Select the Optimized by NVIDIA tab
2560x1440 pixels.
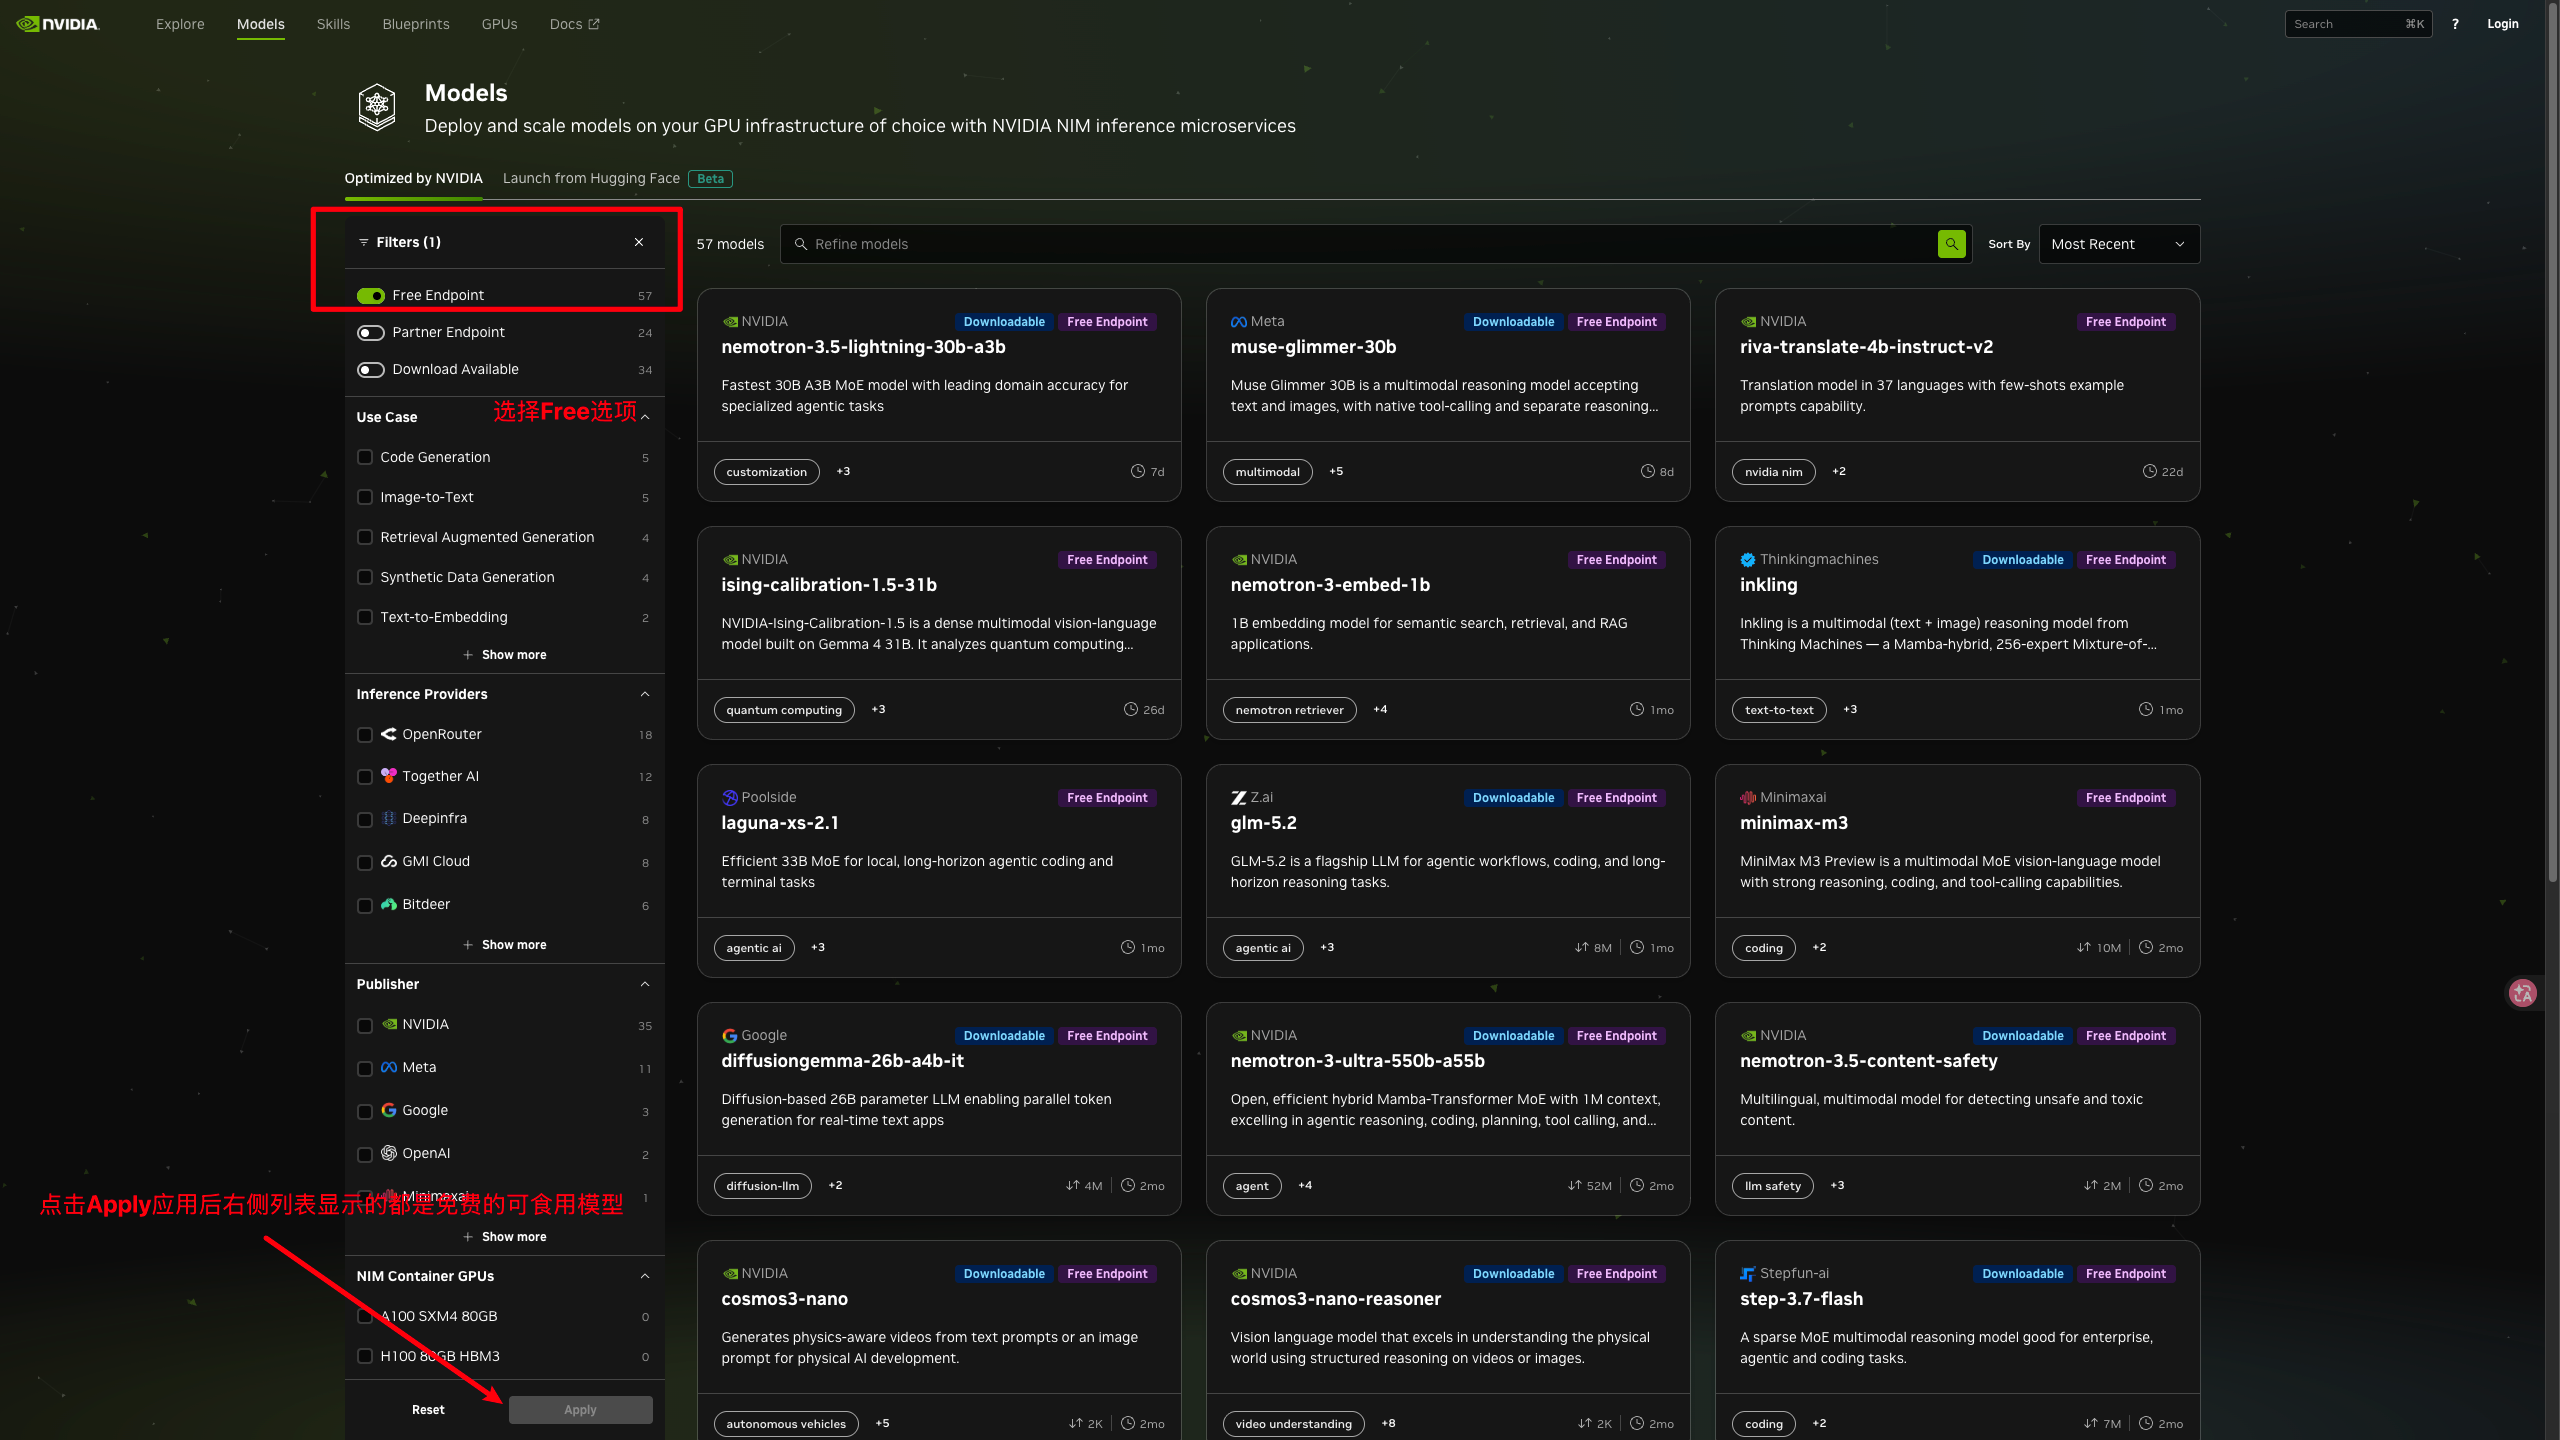click(x=413, y=178)
